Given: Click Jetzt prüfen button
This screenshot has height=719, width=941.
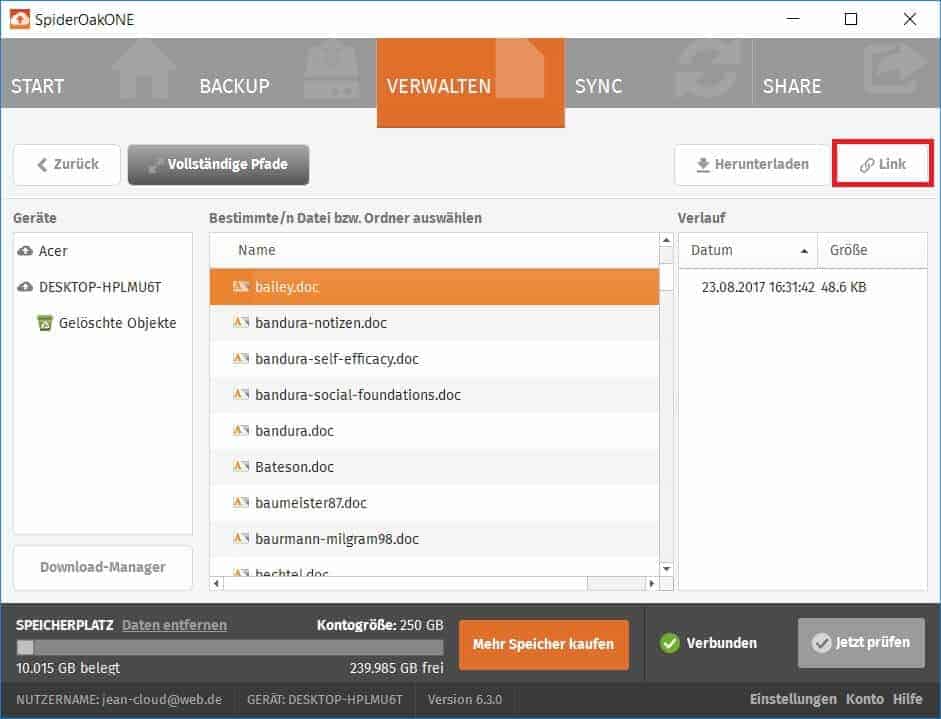Looking at the screenshot, I should point(861,643).
